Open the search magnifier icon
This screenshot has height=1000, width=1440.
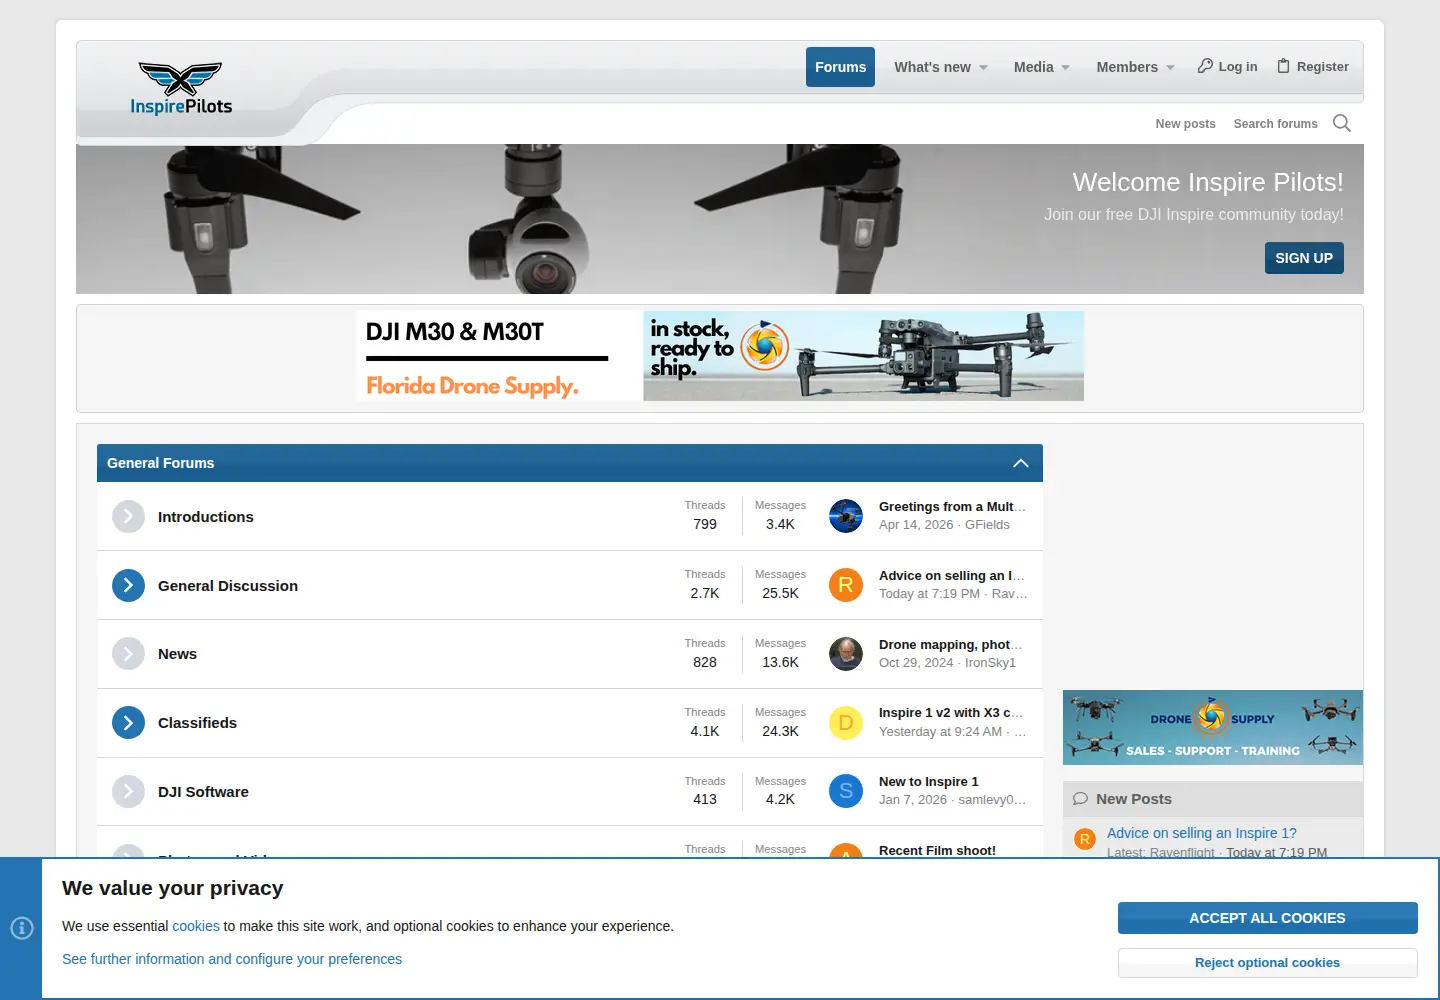[x=1342, y=123]
